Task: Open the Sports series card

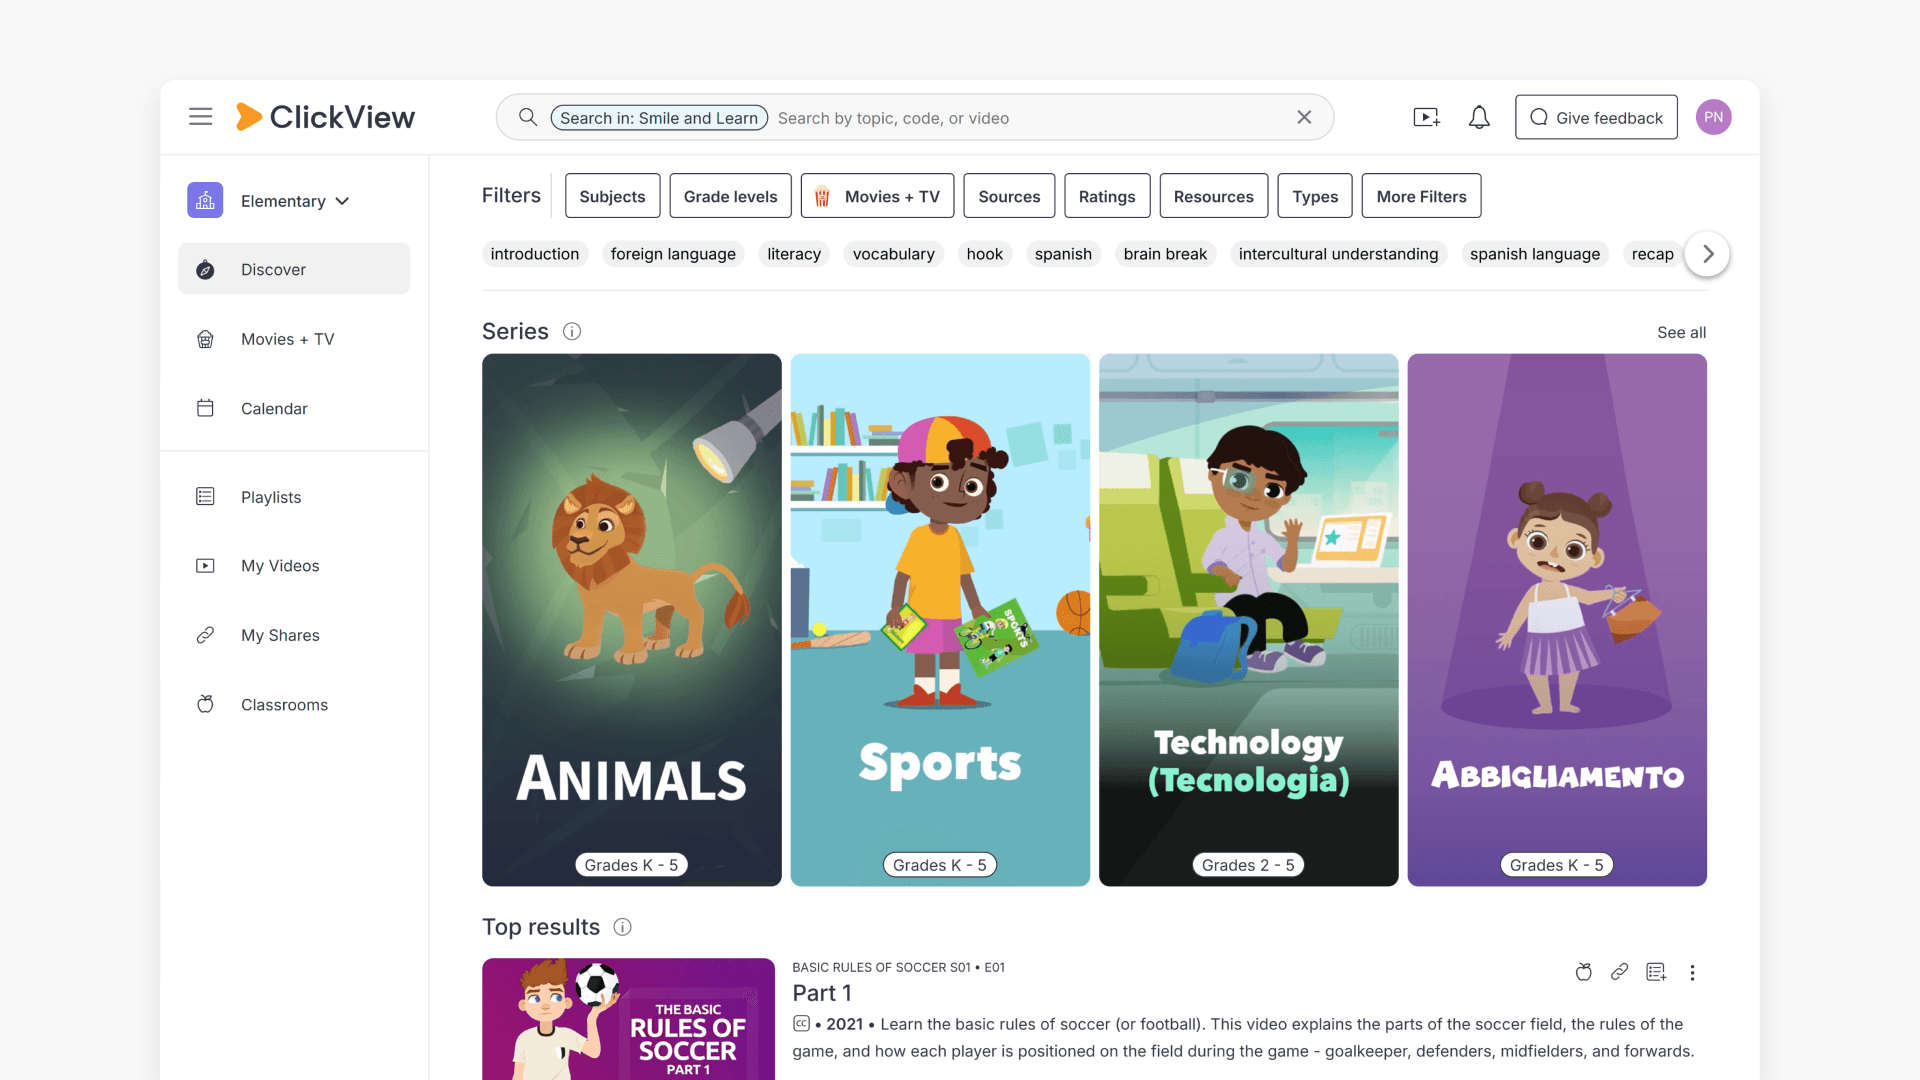Action: point(940,620)
